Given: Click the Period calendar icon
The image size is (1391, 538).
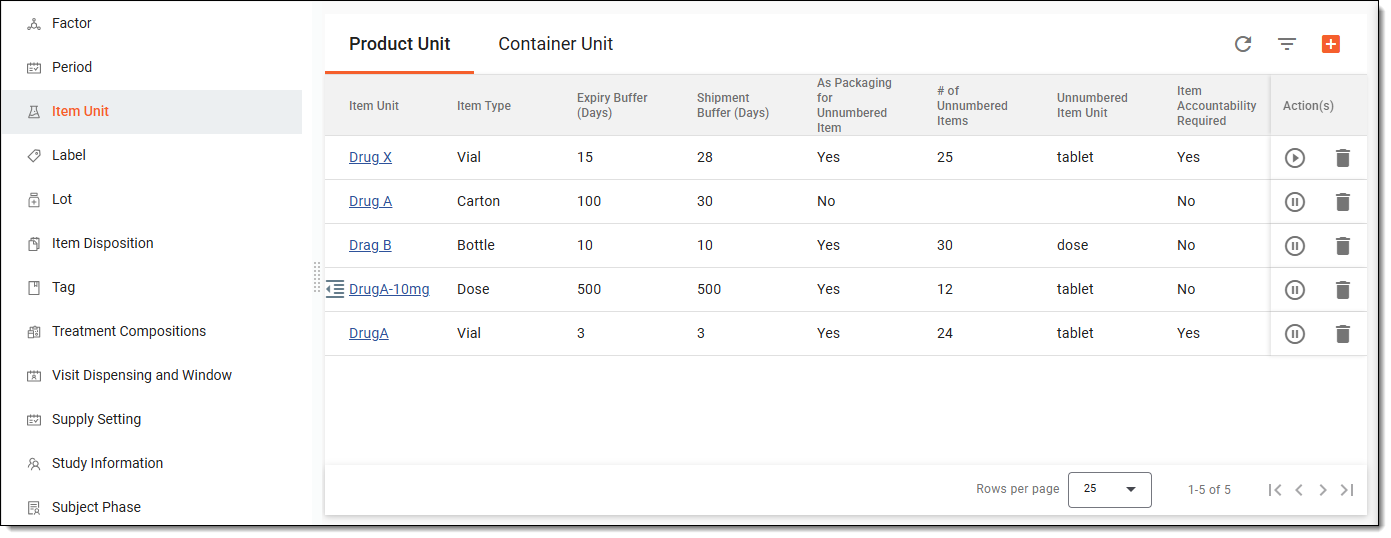Looking at the screenshot, I should [x=34, y=67].
